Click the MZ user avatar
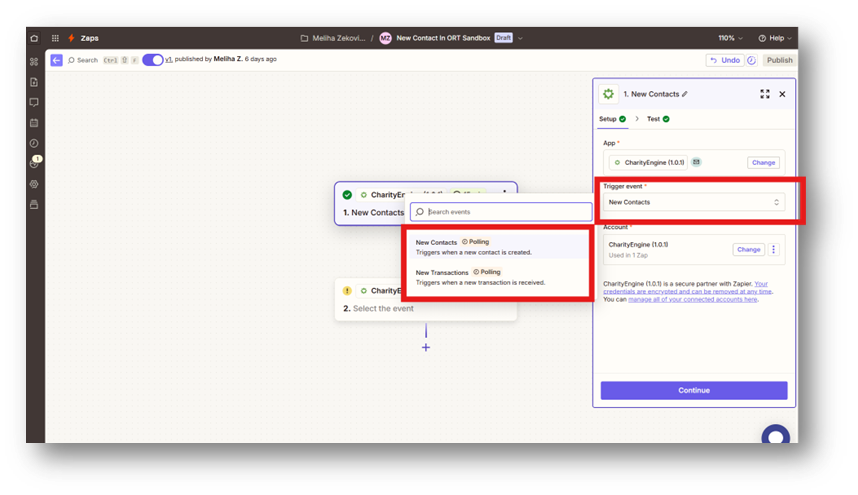 (385, 38)
